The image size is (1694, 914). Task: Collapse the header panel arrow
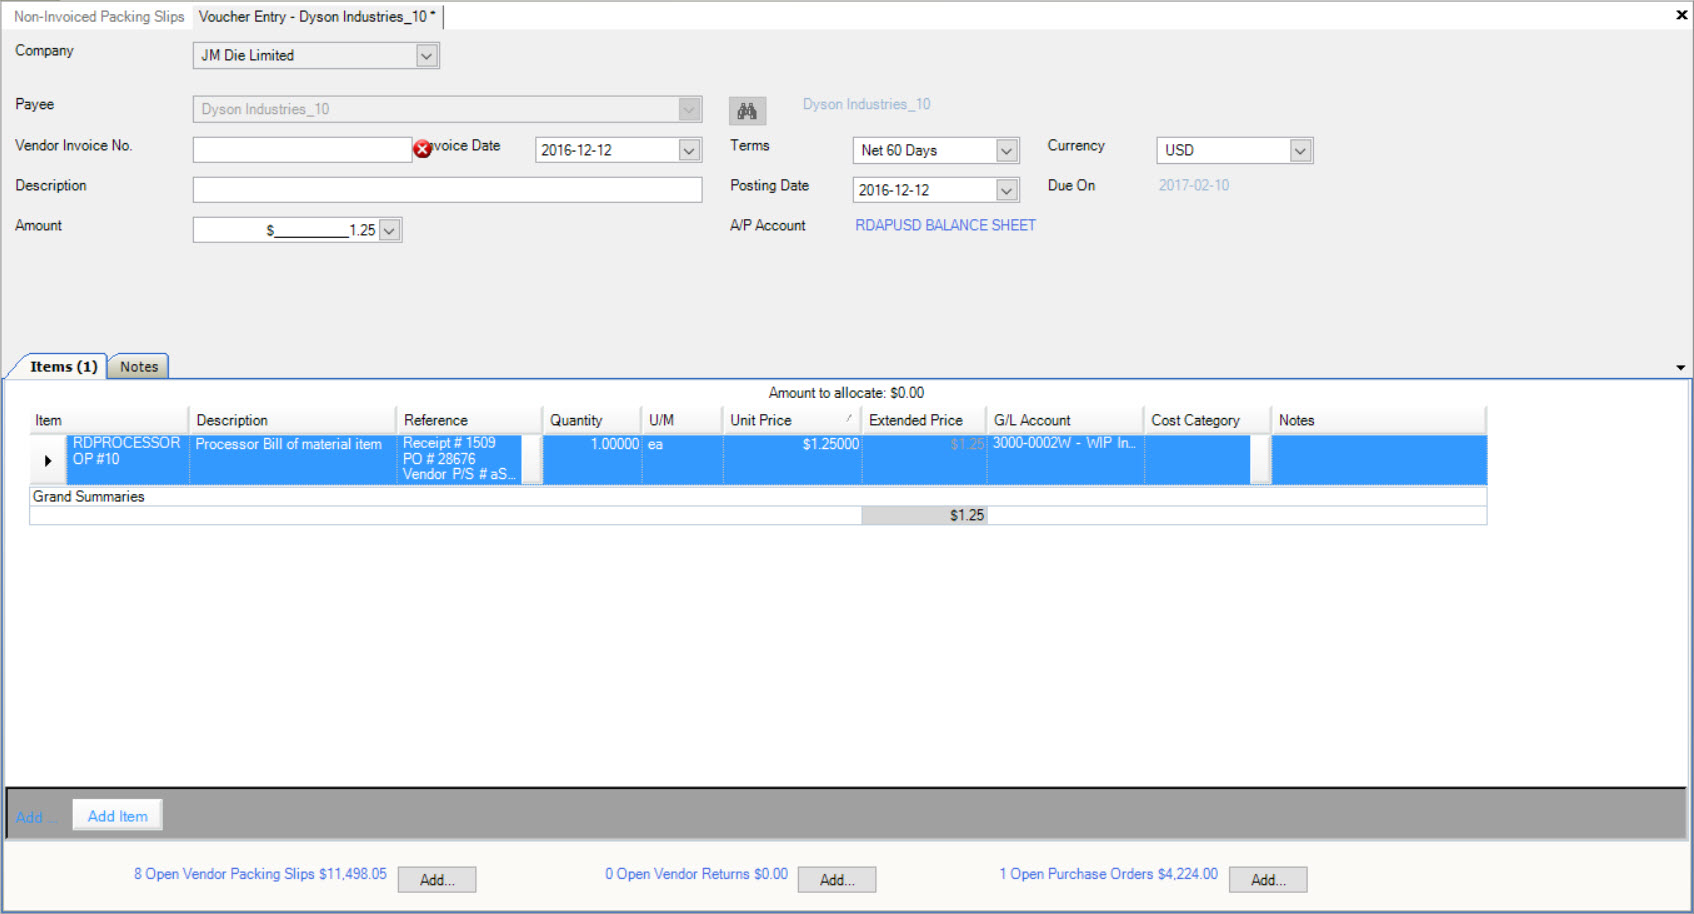[x=1681, y=368]
